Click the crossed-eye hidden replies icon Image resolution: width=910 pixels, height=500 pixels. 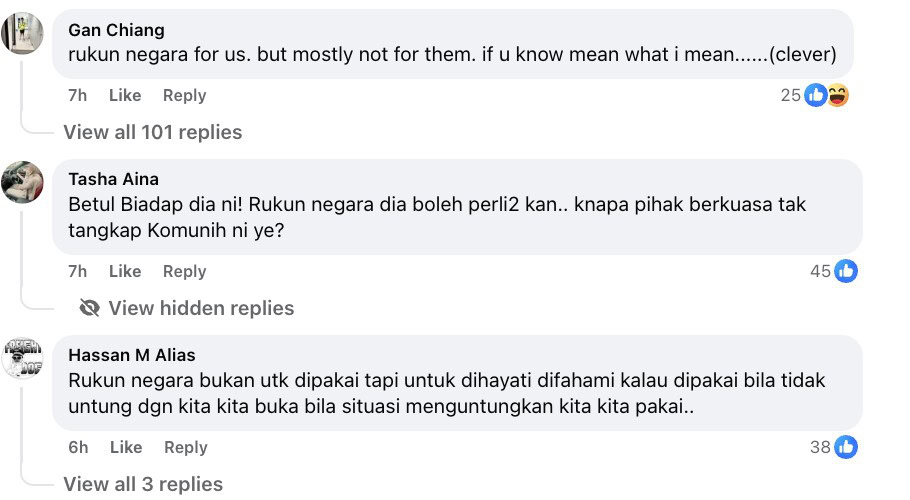(x=89, y=308)
